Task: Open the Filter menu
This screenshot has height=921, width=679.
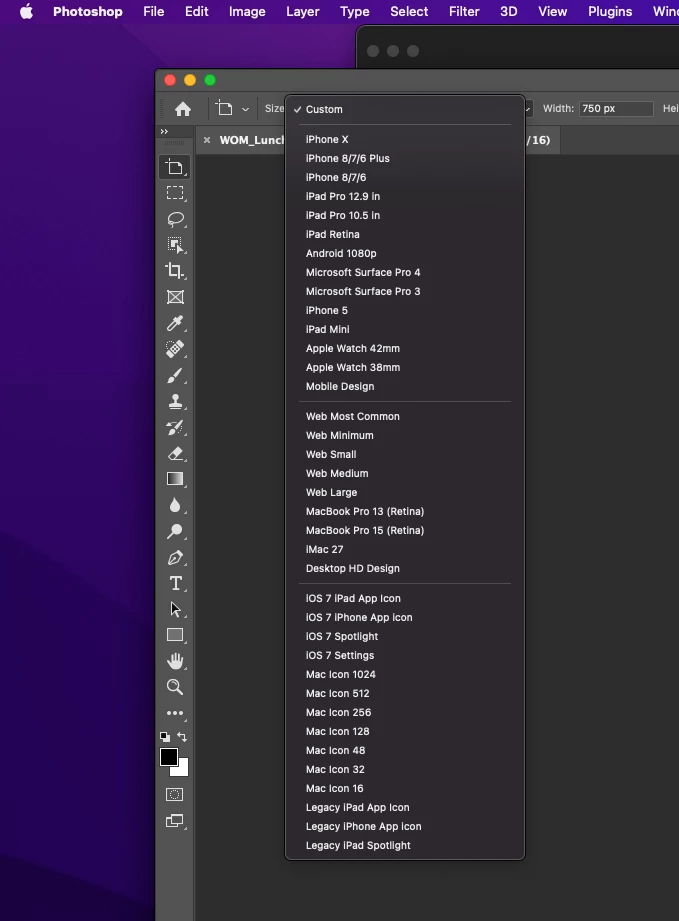Action: click(x=464, y=12)
